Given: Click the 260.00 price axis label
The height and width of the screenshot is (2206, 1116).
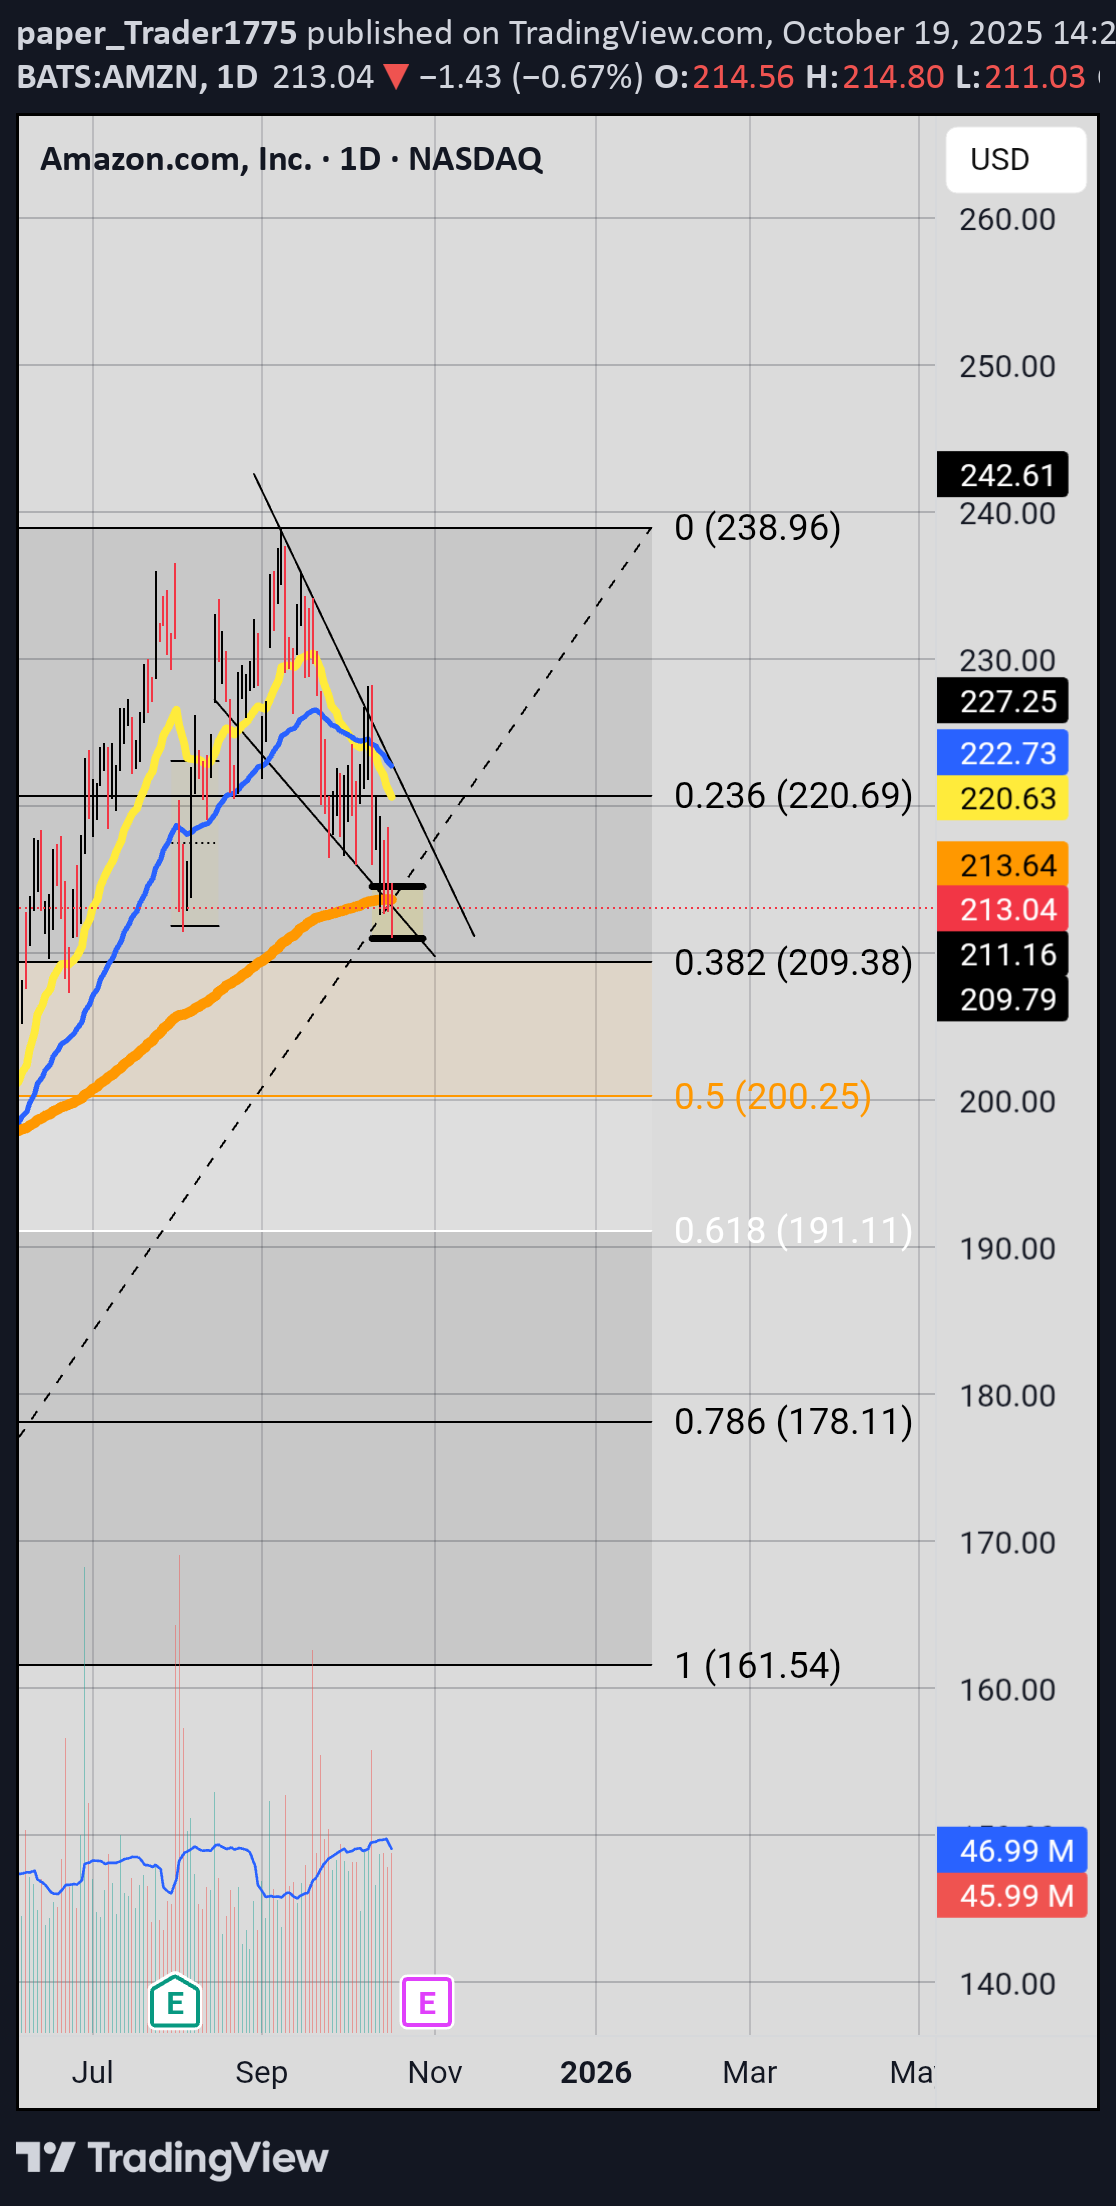Looking at the screenshot, I should [1007, 219].
